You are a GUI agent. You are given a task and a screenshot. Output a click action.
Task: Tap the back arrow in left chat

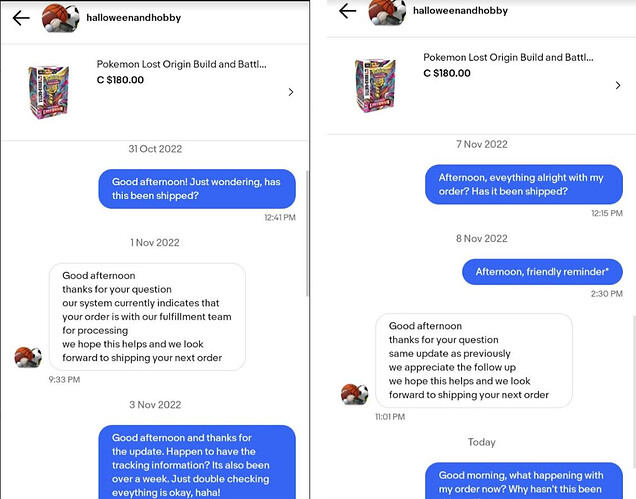21,18
